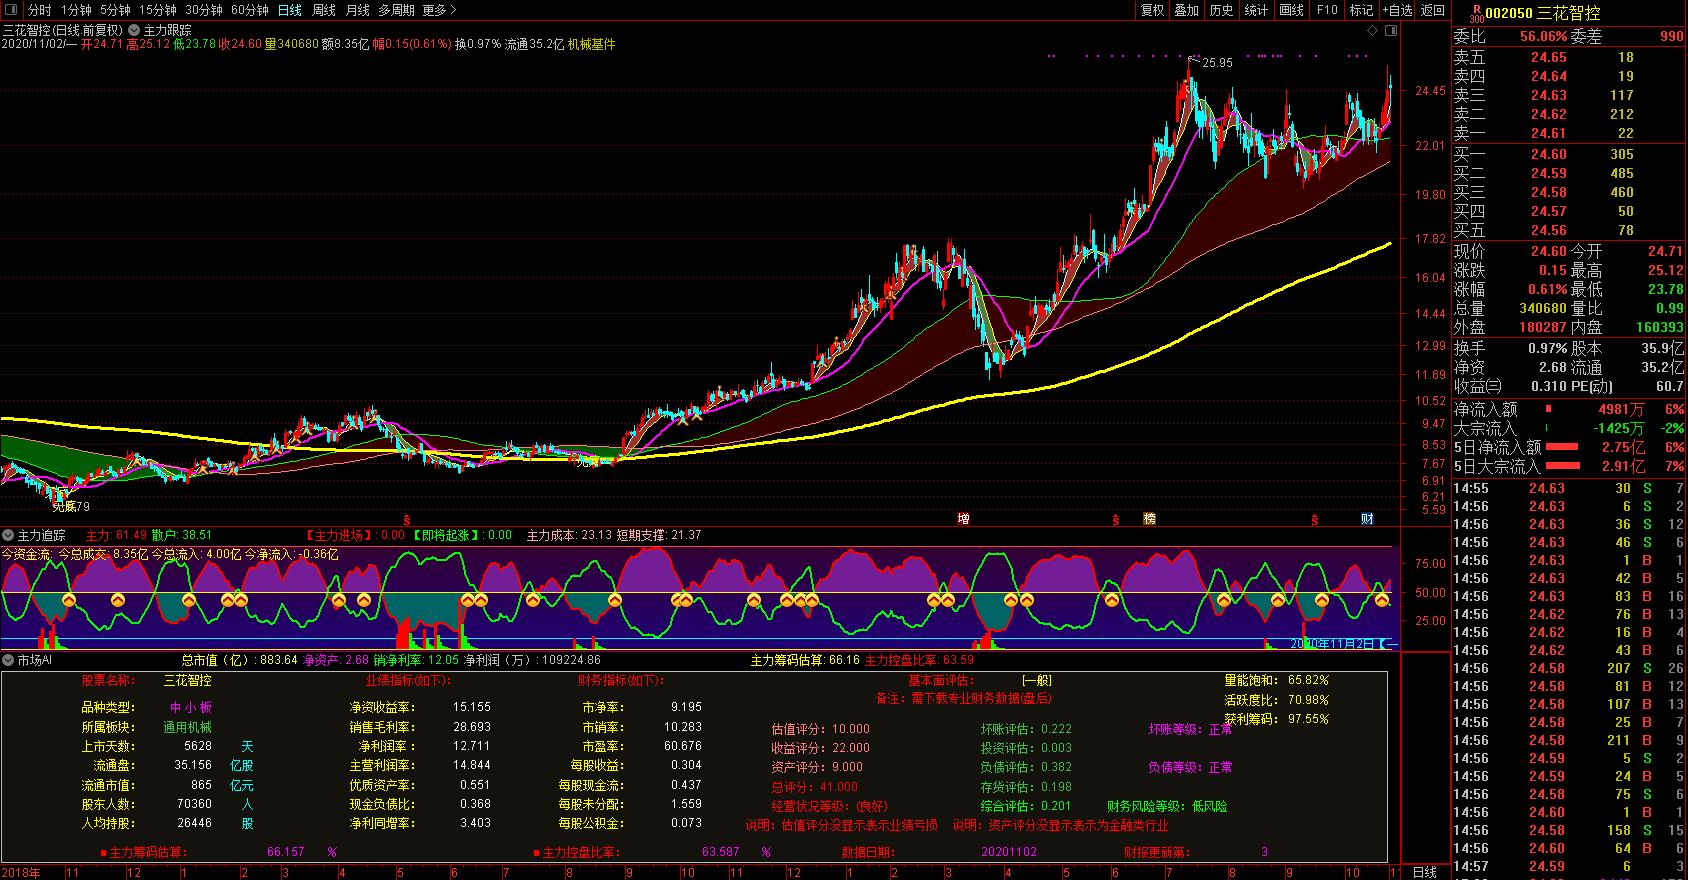1688x880 pixels.
Task: Click the 净流入额 4981万 row
Action: (x=1569, y=409)
